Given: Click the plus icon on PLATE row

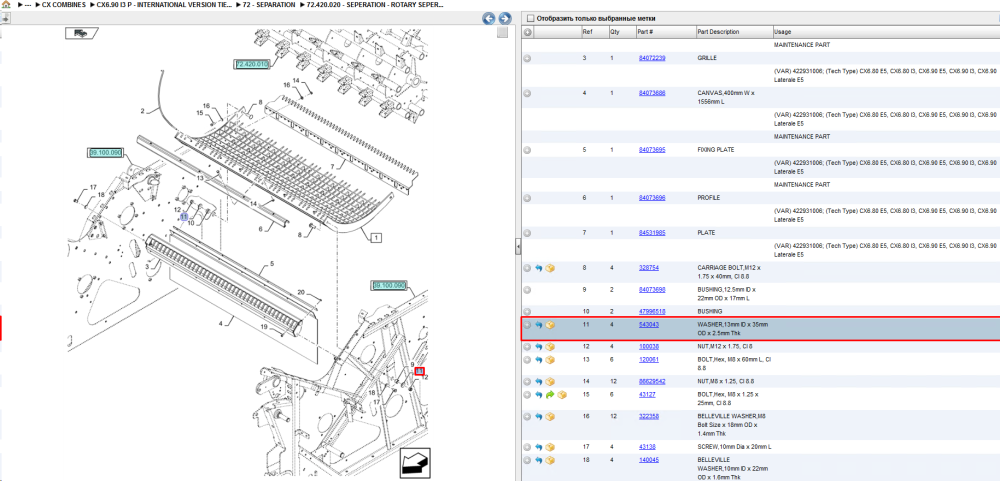Looking at the screenshot, I should (x=527, y=233).
